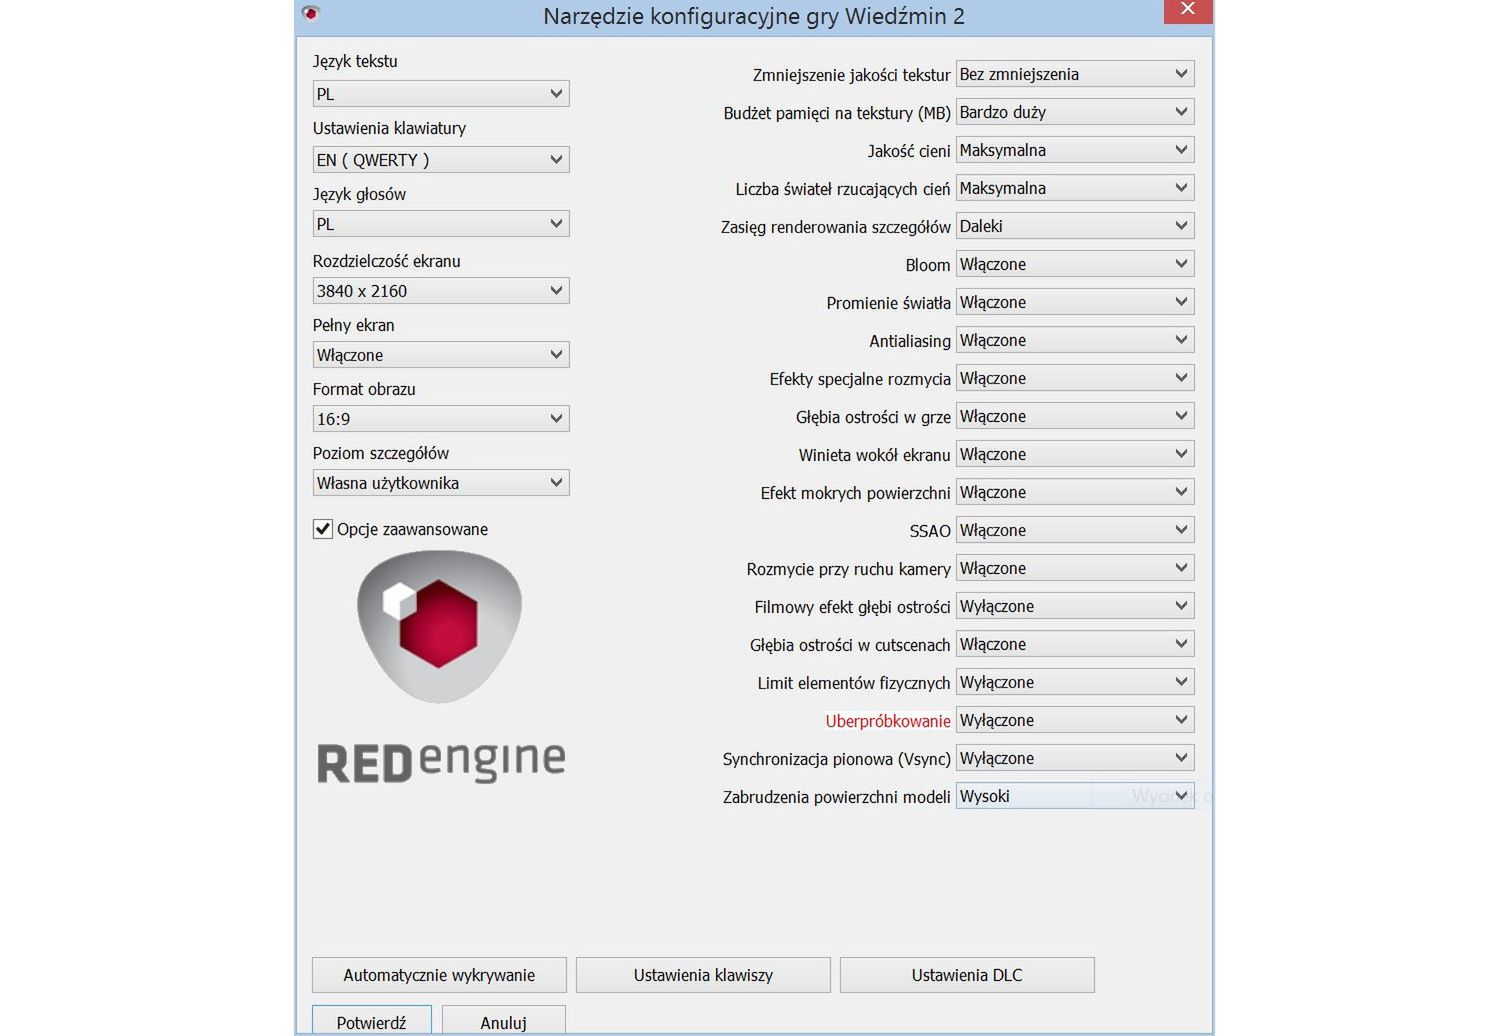Image resolution: width=1510 pixels, height=1036 pixels.
Task: Click the Rozdzielczość ekranu label
Action: (386, 261)
